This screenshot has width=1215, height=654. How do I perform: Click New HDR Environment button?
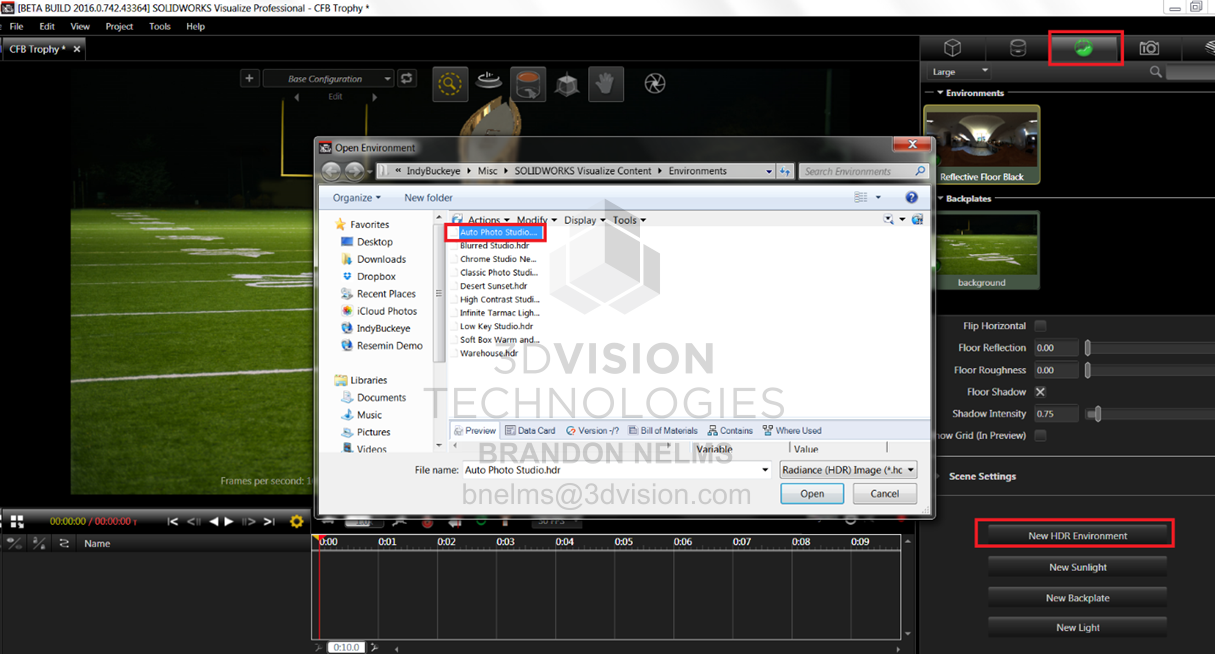click(1077, 536)
